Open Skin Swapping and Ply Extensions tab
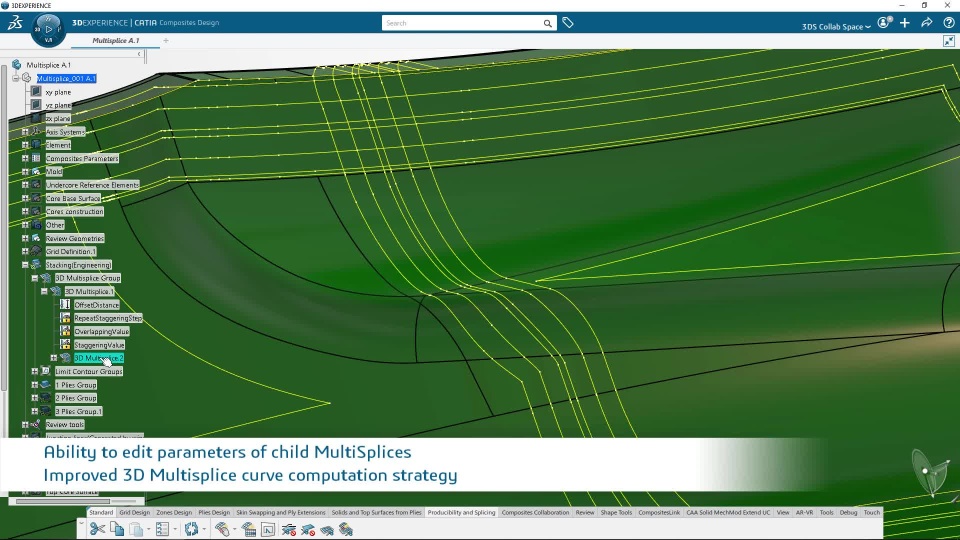The height and width of the screenshot is (540, 960). [281, 512]
